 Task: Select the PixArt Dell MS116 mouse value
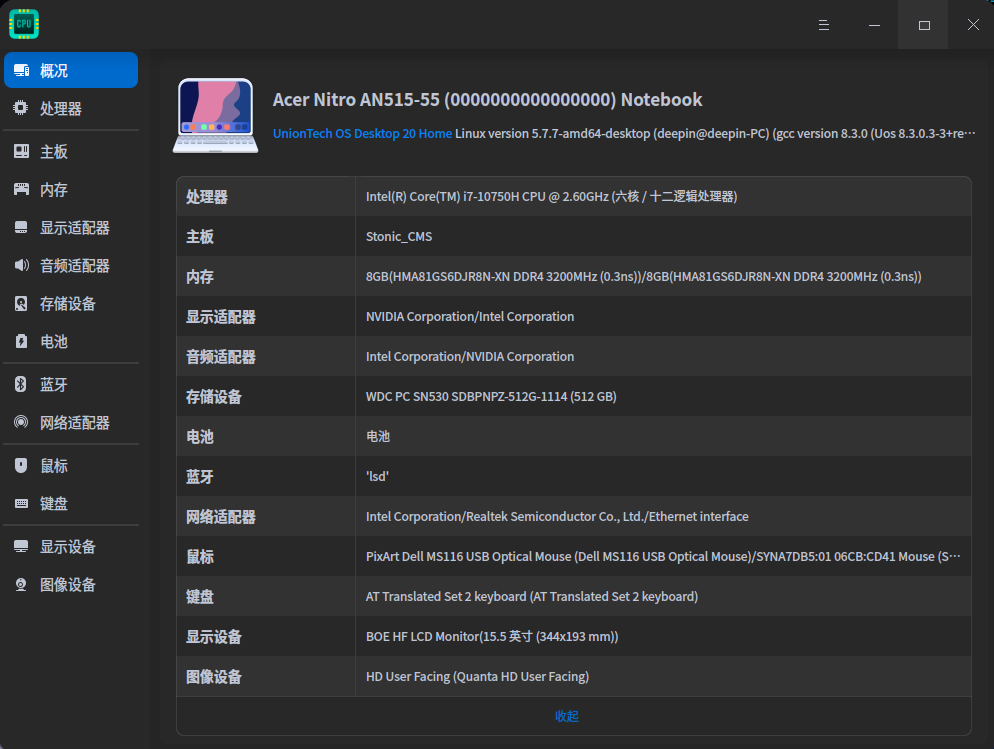(663, 556)
